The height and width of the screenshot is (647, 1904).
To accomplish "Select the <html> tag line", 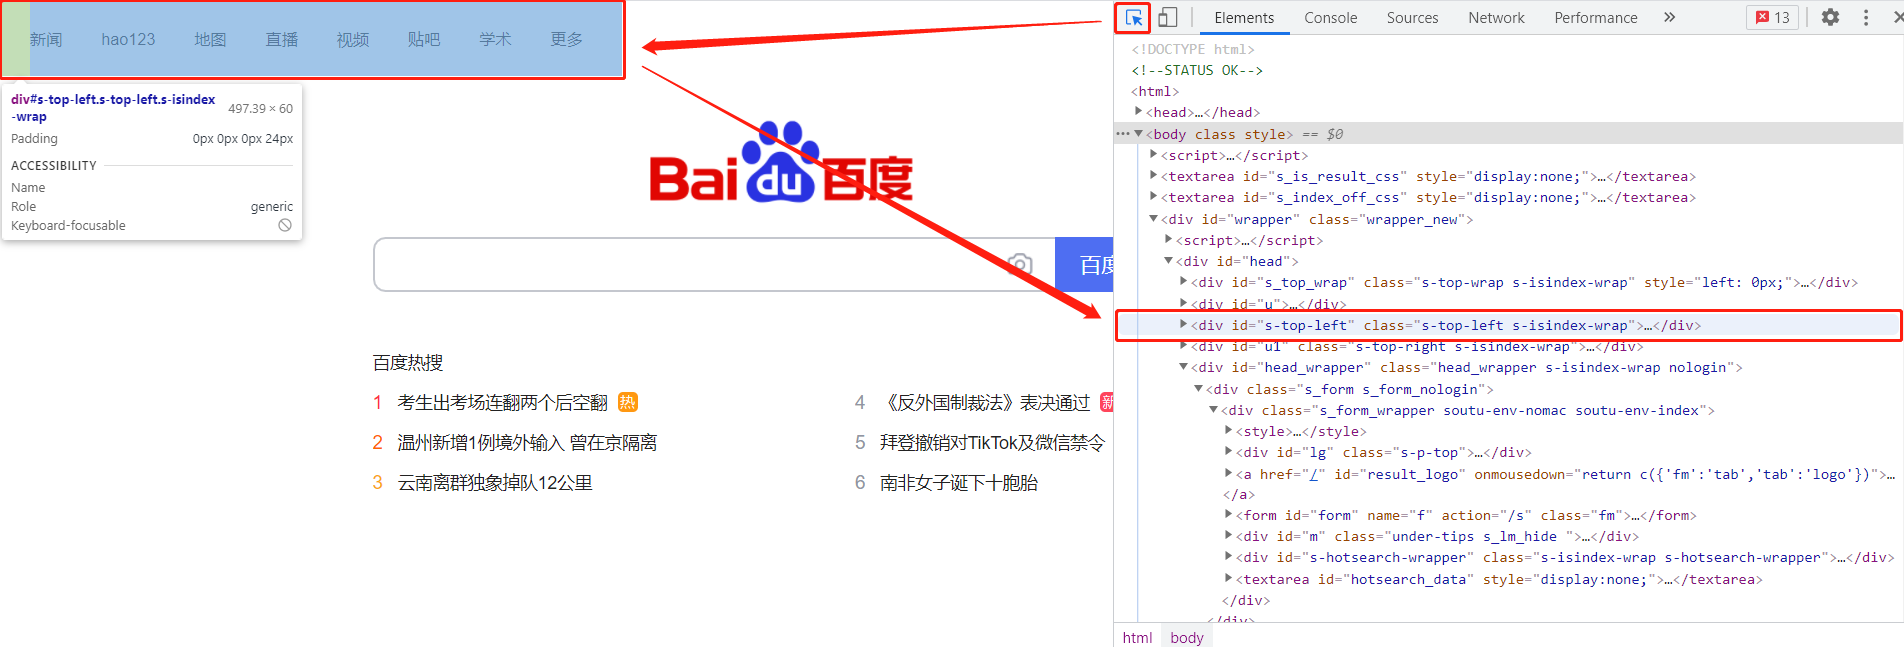I will [x=1155, y=91].
